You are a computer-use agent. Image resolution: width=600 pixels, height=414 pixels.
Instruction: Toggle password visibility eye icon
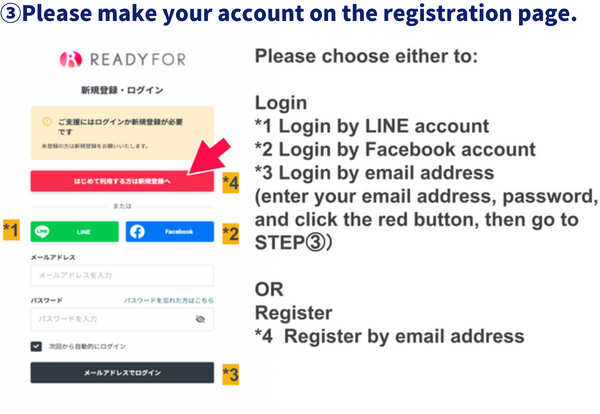coord(200,319)
